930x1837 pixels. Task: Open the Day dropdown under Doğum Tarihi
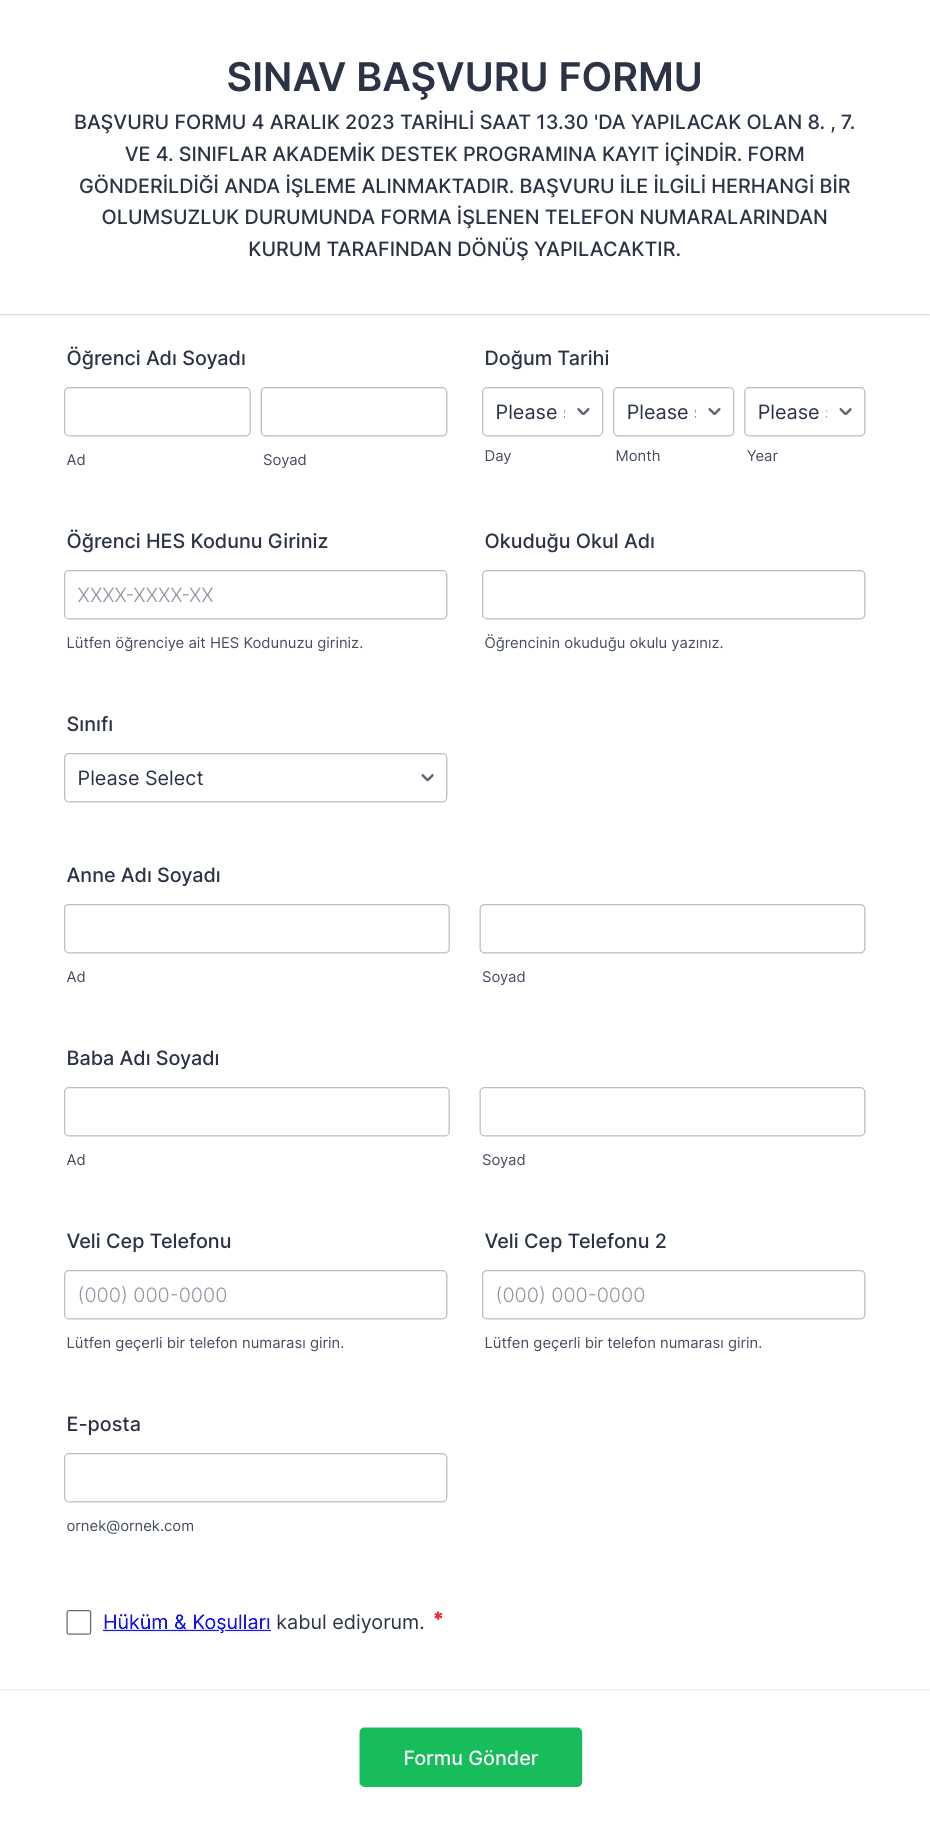[541, 411]
